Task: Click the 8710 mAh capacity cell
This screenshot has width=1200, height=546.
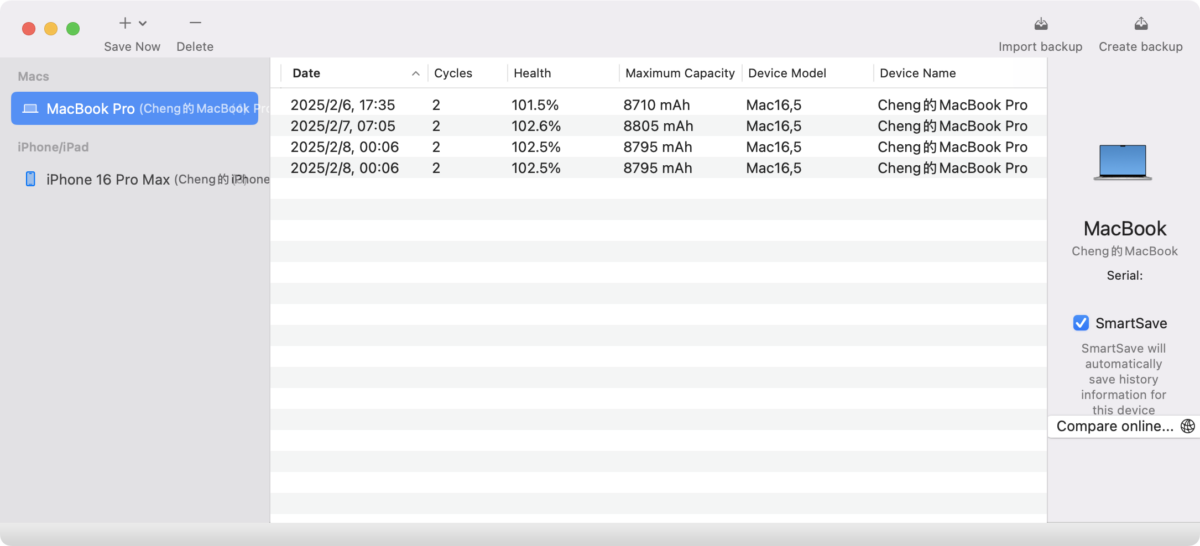Action: (x=657, y=105)
